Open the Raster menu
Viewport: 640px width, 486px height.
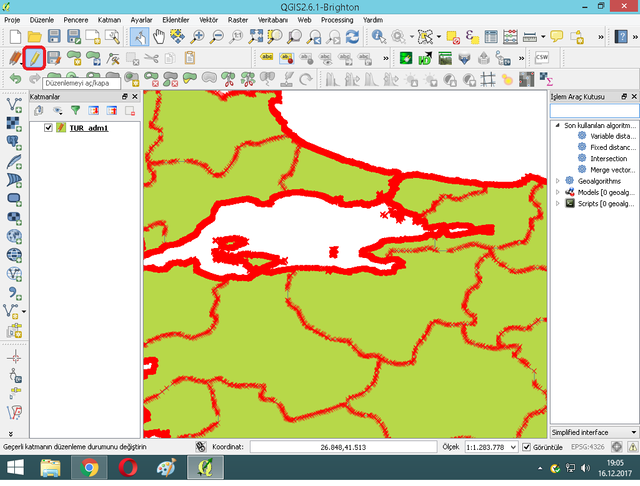(238, 20)
